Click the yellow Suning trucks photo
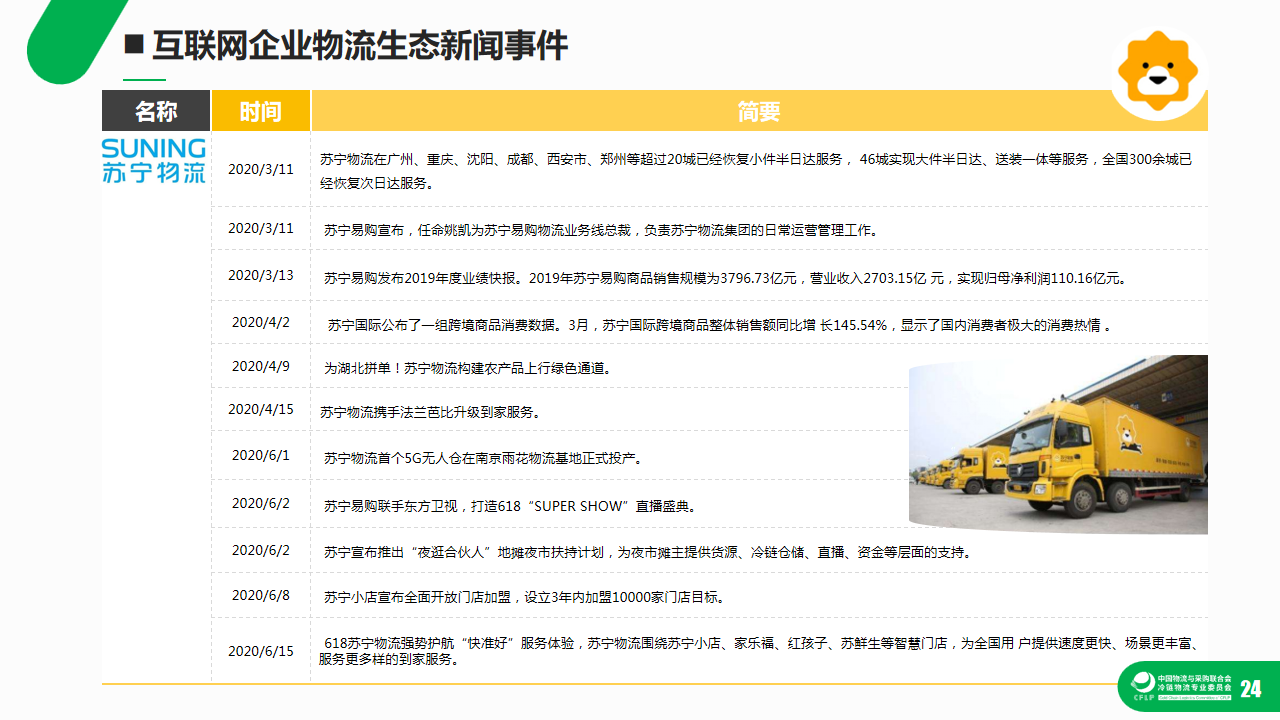Screen dimensions: 1280x720 tap(1058, 444)
